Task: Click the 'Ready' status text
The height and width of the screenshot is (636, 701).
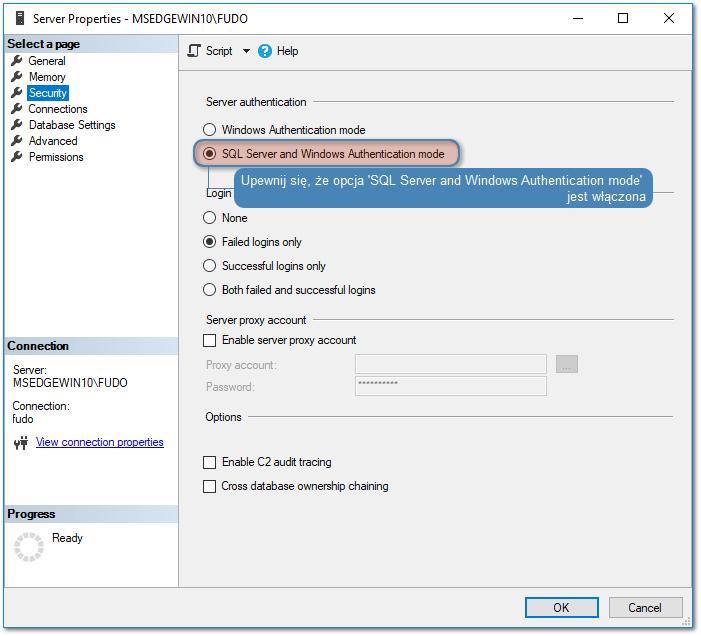Action: (68, 538)
